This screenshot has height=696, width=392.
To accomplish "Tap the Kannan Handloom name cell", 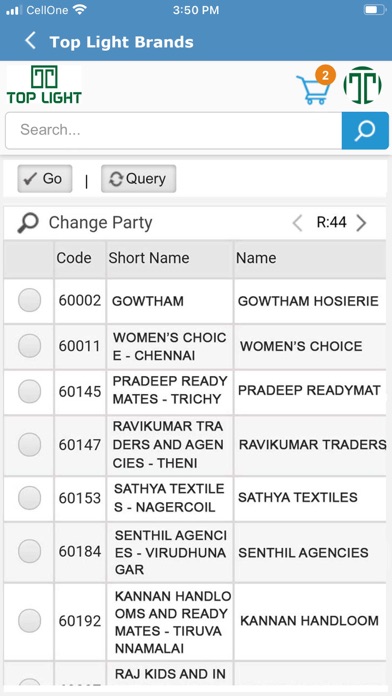I will 310,621.
